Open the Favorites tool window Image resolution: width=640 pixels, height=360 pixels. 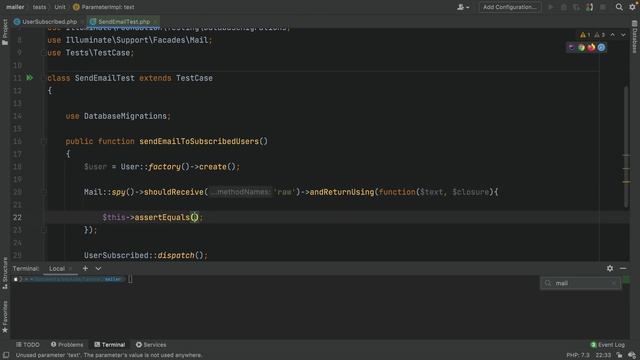click(x=5, y=317)
